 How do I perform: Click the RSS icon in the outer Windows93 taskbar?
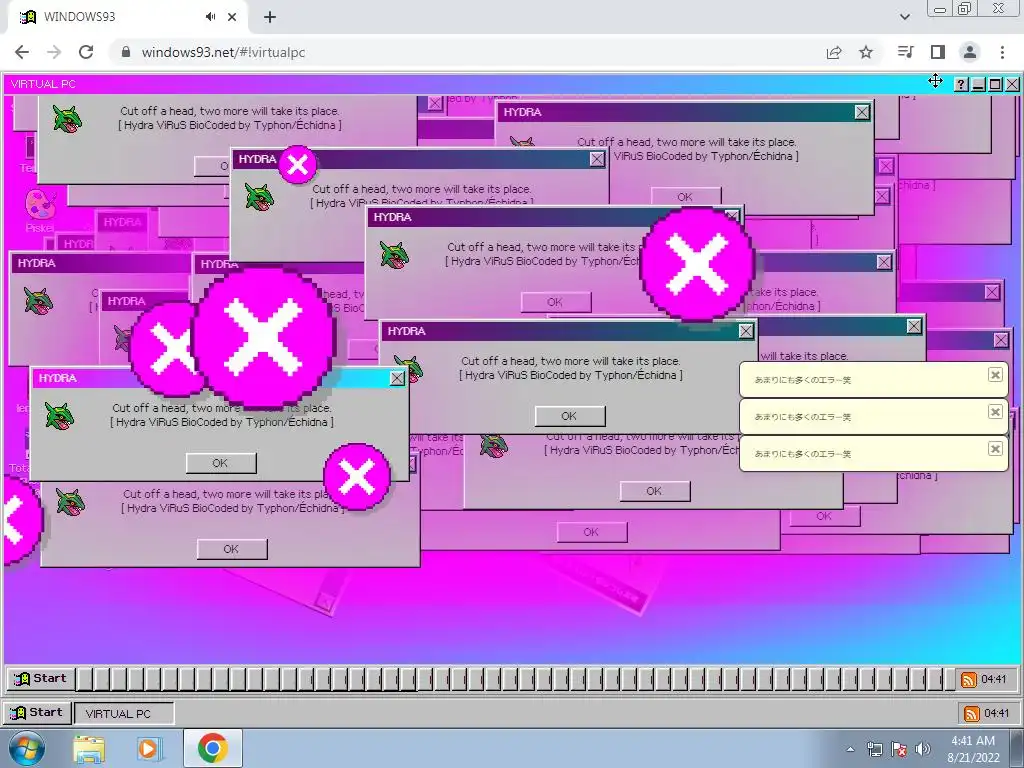click(972, 713)
